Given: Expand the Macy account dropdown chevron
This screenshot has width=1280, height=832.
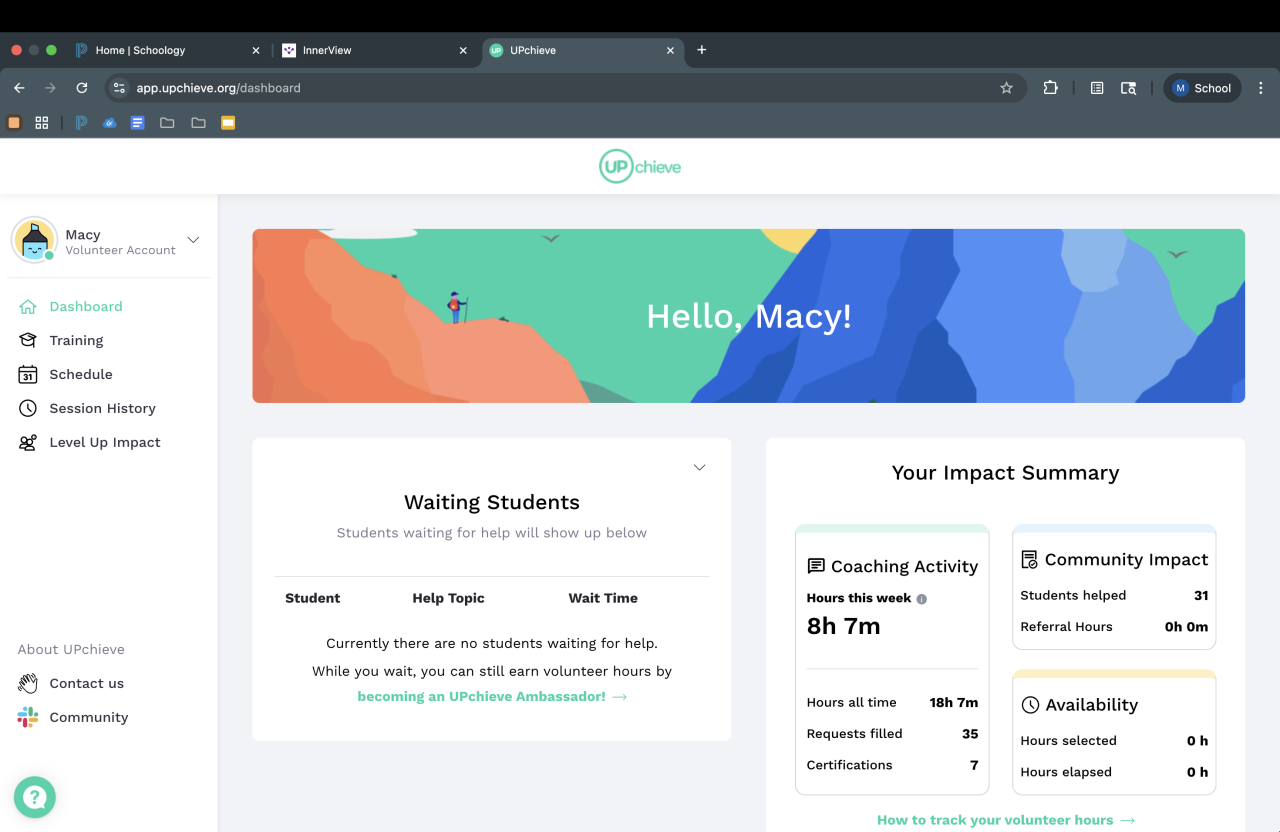Looking at the screenshot, I should [x=194, y=240].
